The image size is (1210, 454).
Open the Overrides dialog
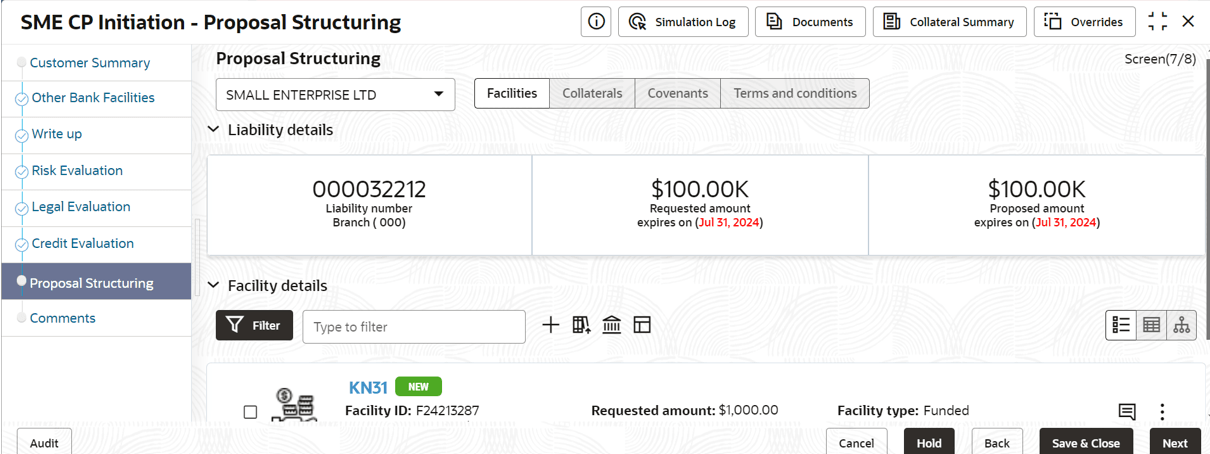1084,21
